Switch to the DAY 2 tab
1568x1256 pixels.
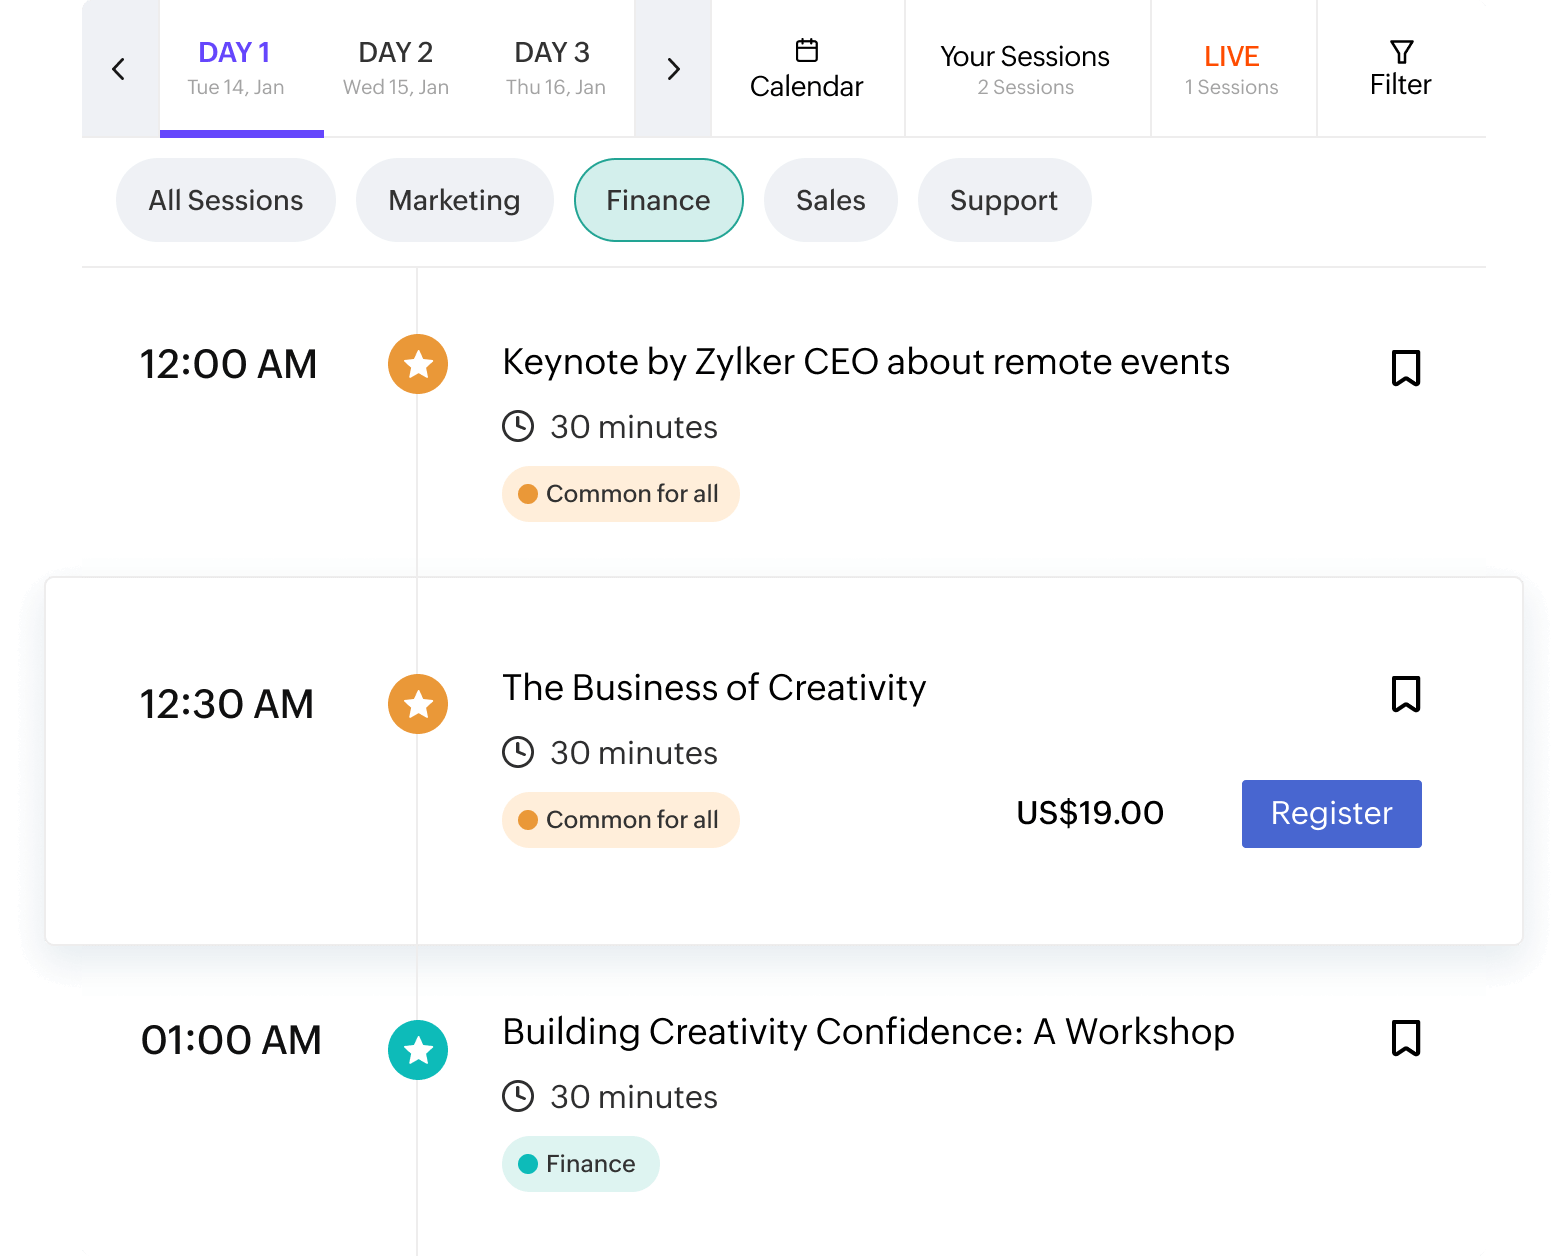396,67
